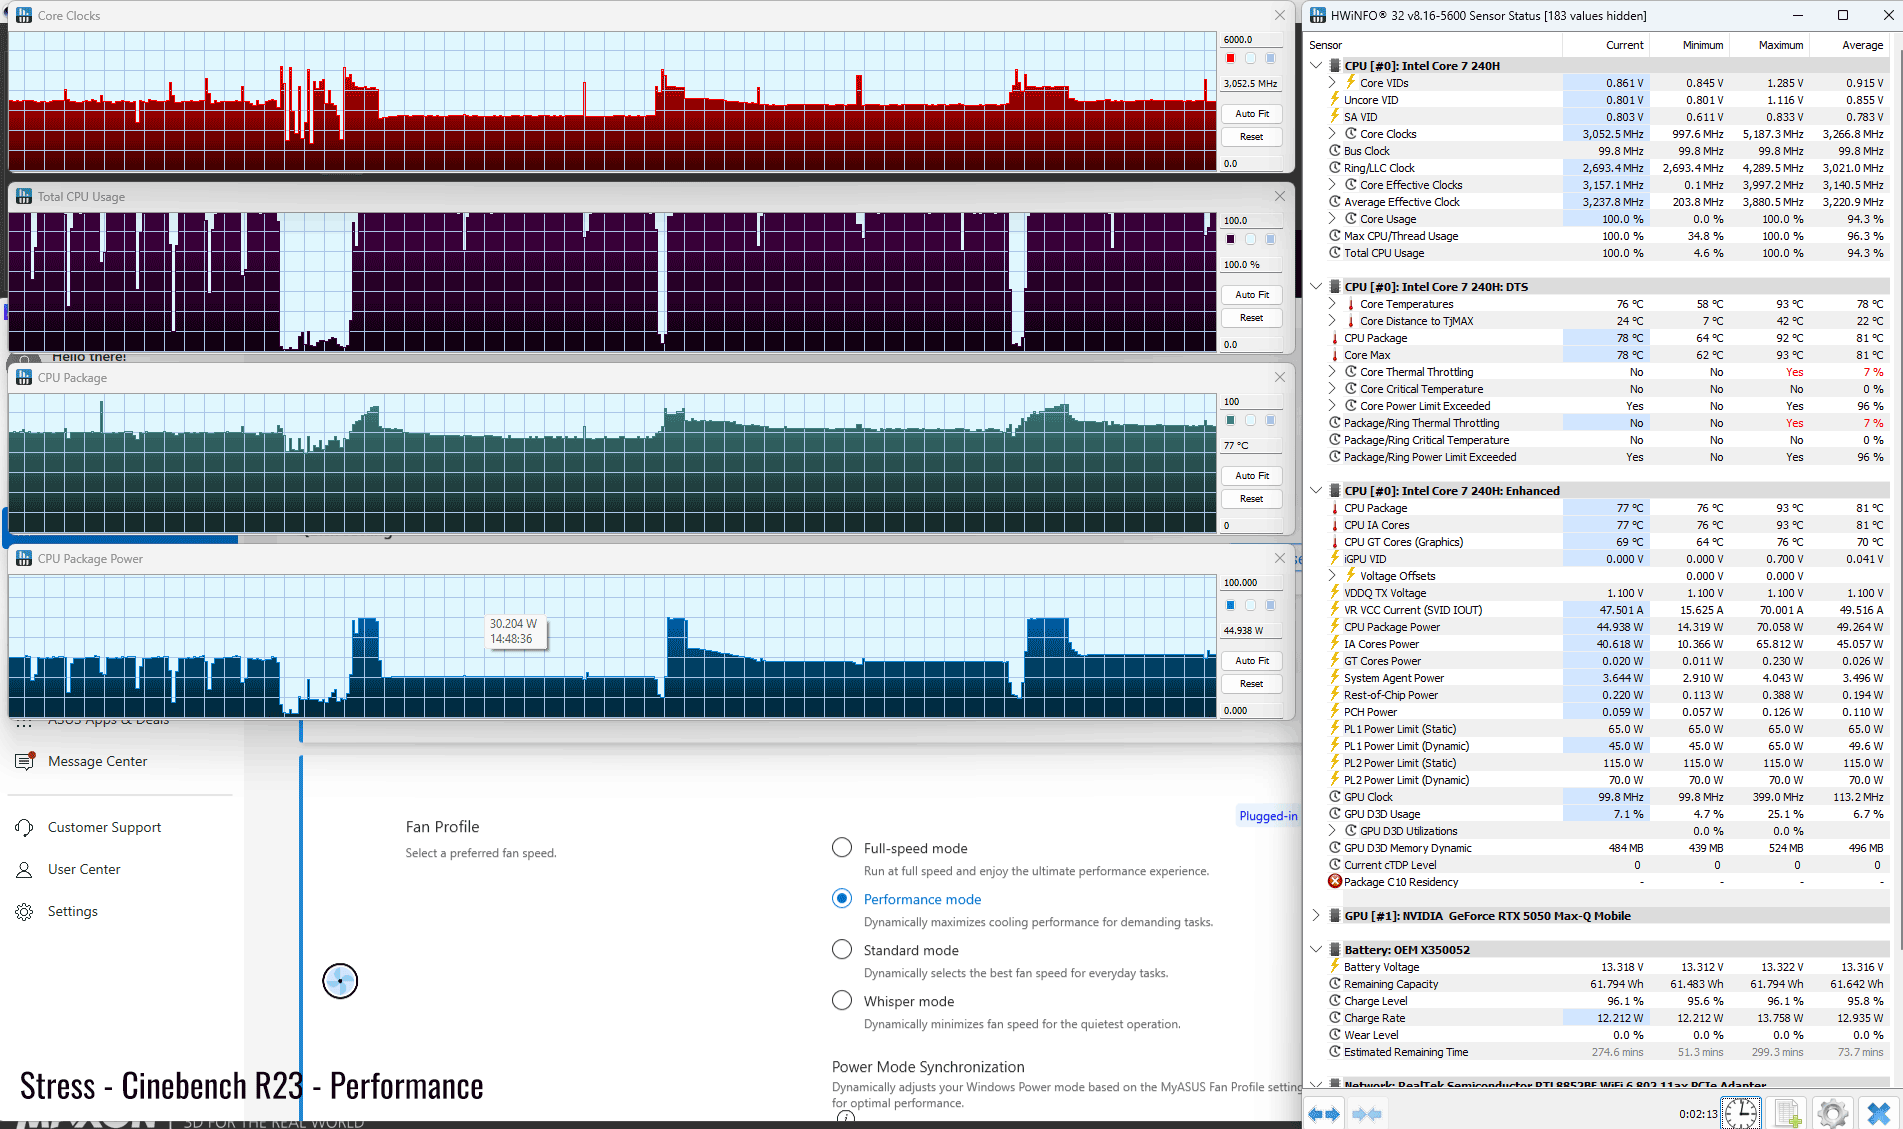Click the Average column header
This screenshot has height=1129, width=1903.
click(x=1849, y=45)
